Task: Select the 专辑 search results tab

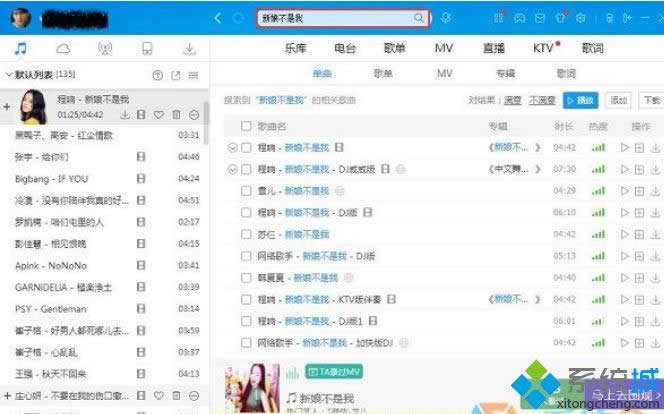Action: coord(505,73)
